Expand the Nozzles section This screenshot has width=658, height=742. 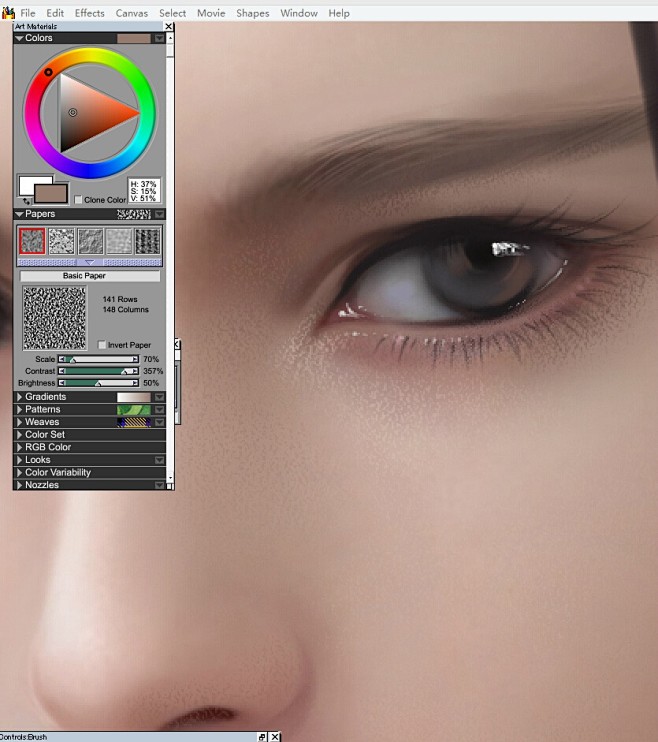(19, 485)
